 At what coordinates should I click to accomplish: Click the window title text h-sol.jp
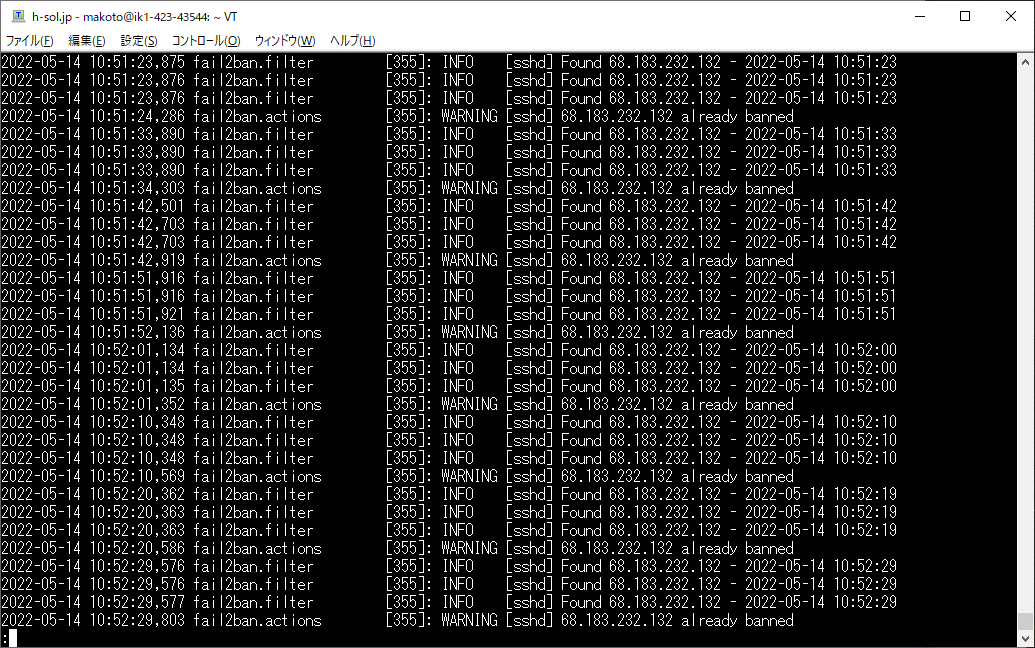[52, 16]
